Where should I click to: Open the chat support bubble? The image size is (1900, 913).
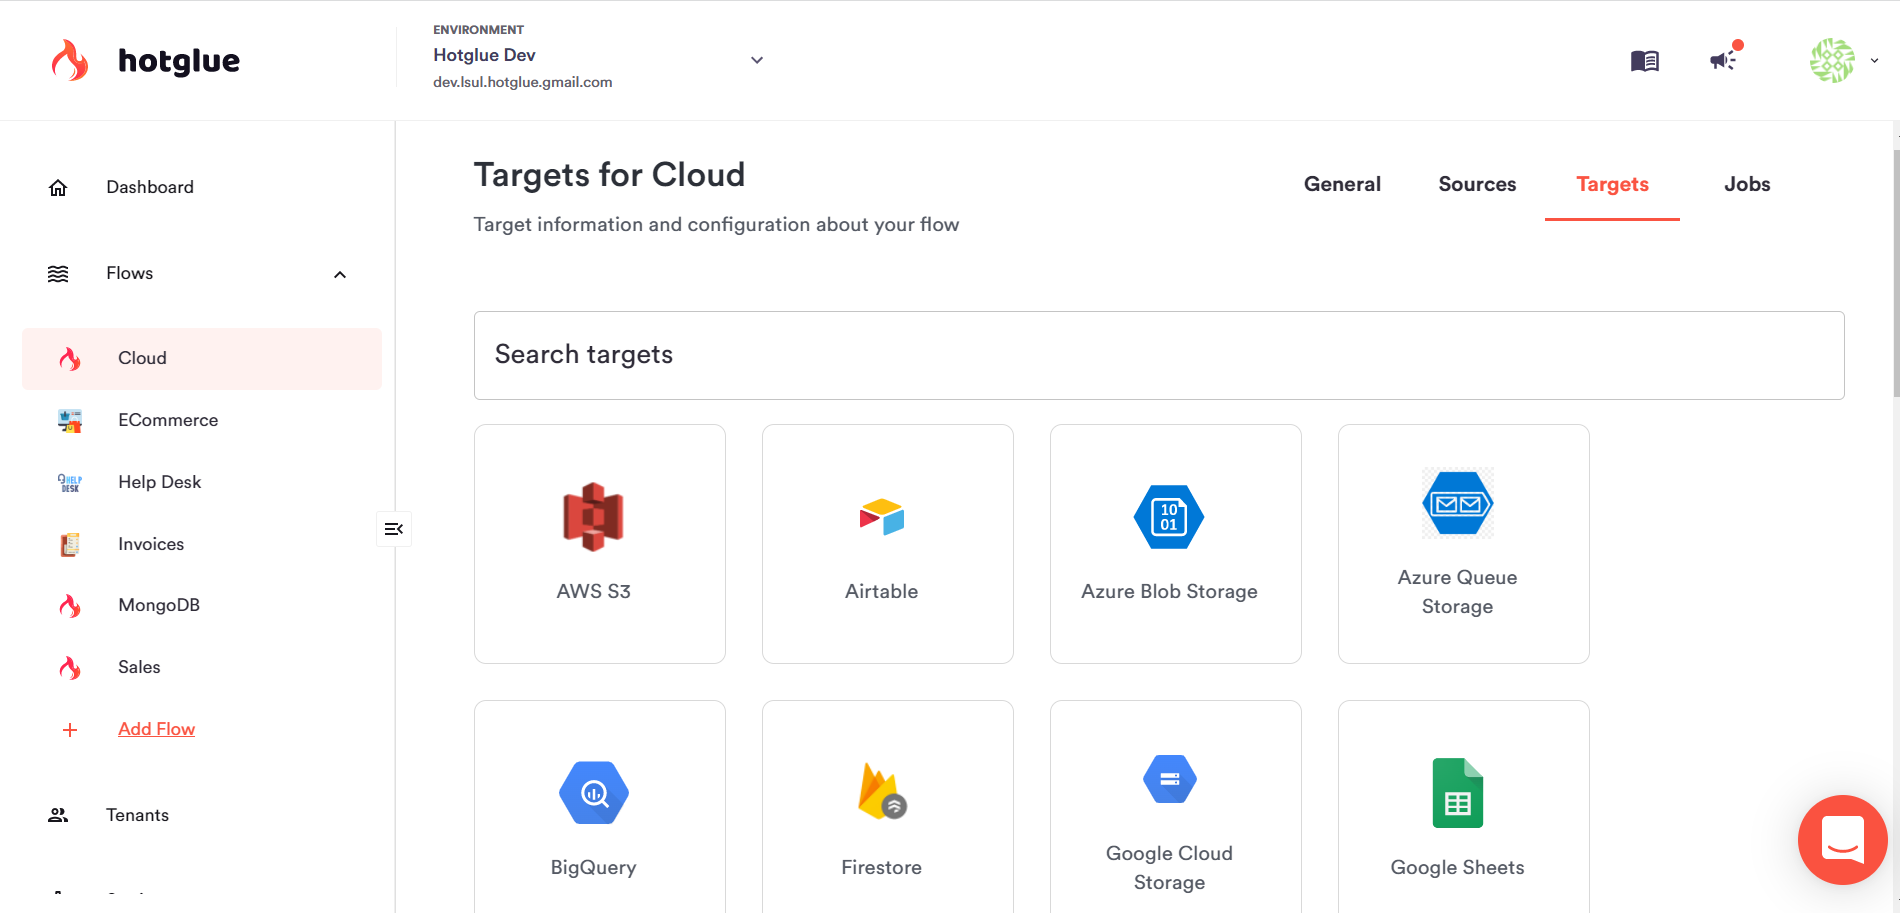(1842, 840)
